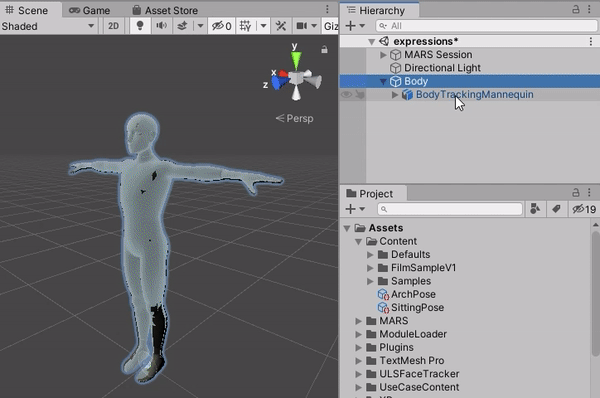600x398 pixels.
Task: Expand the MARS folder
Action: tap(359, 321)
